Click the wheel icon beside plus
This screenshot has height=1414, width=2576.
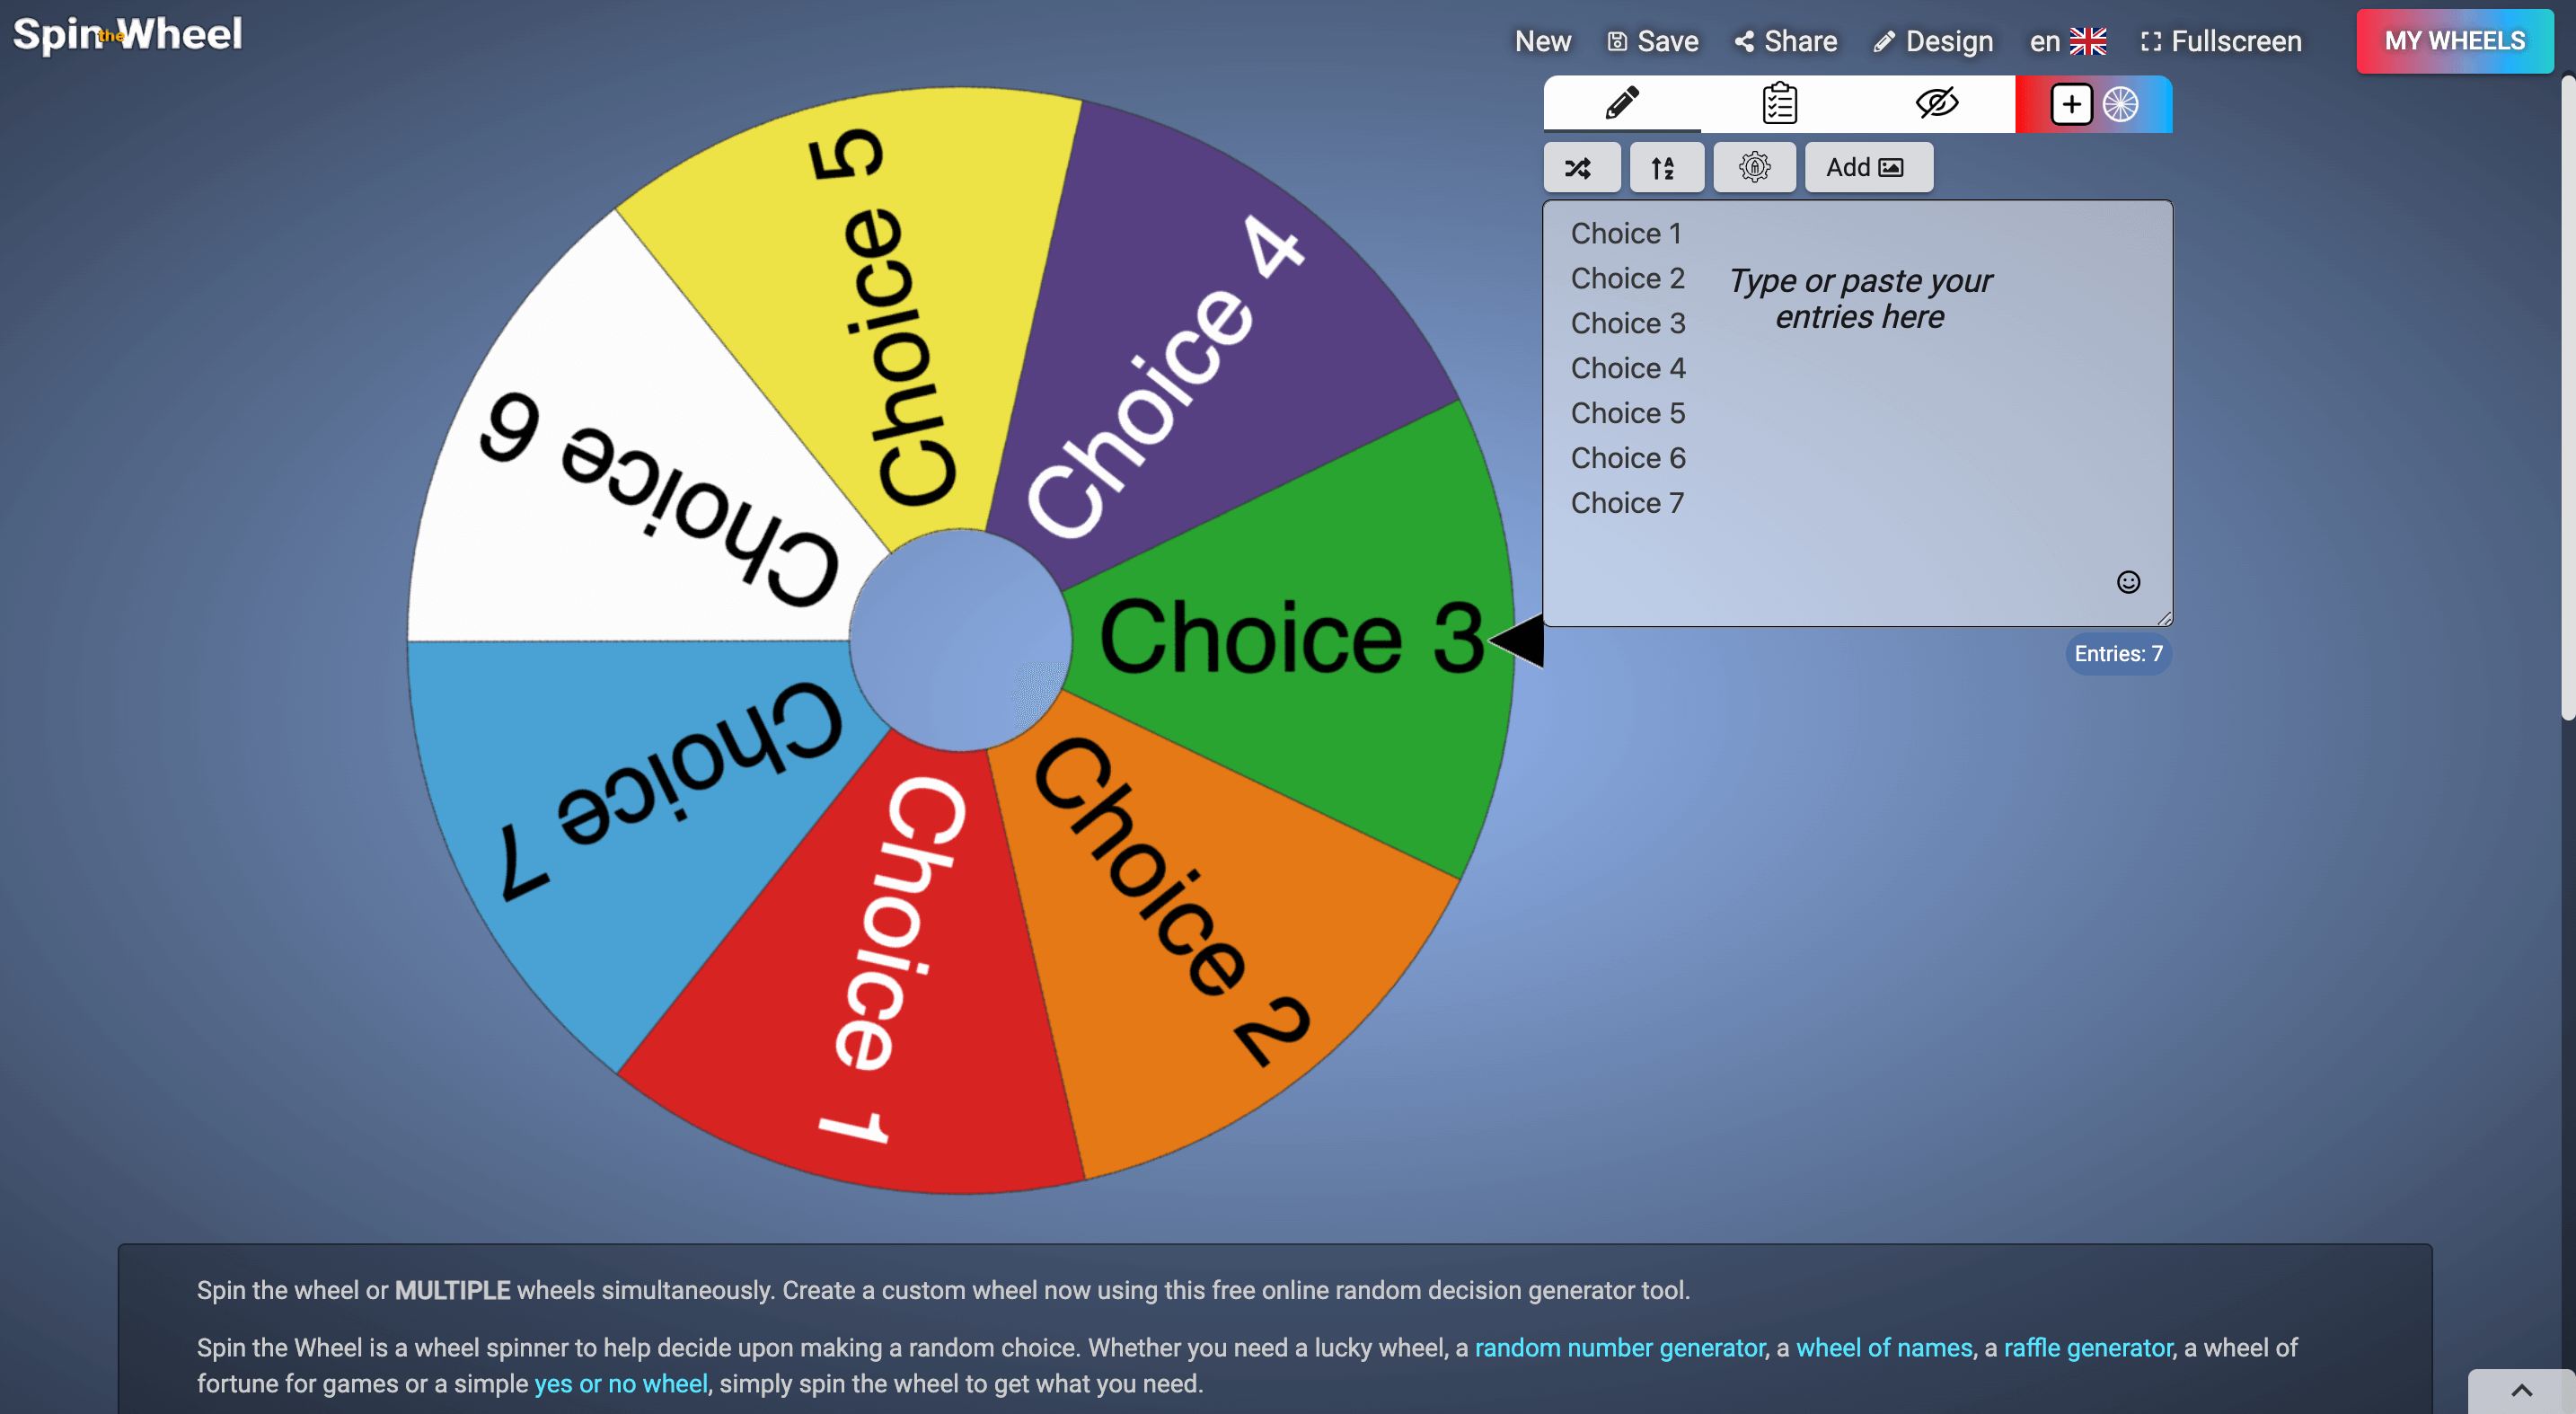2120,104
